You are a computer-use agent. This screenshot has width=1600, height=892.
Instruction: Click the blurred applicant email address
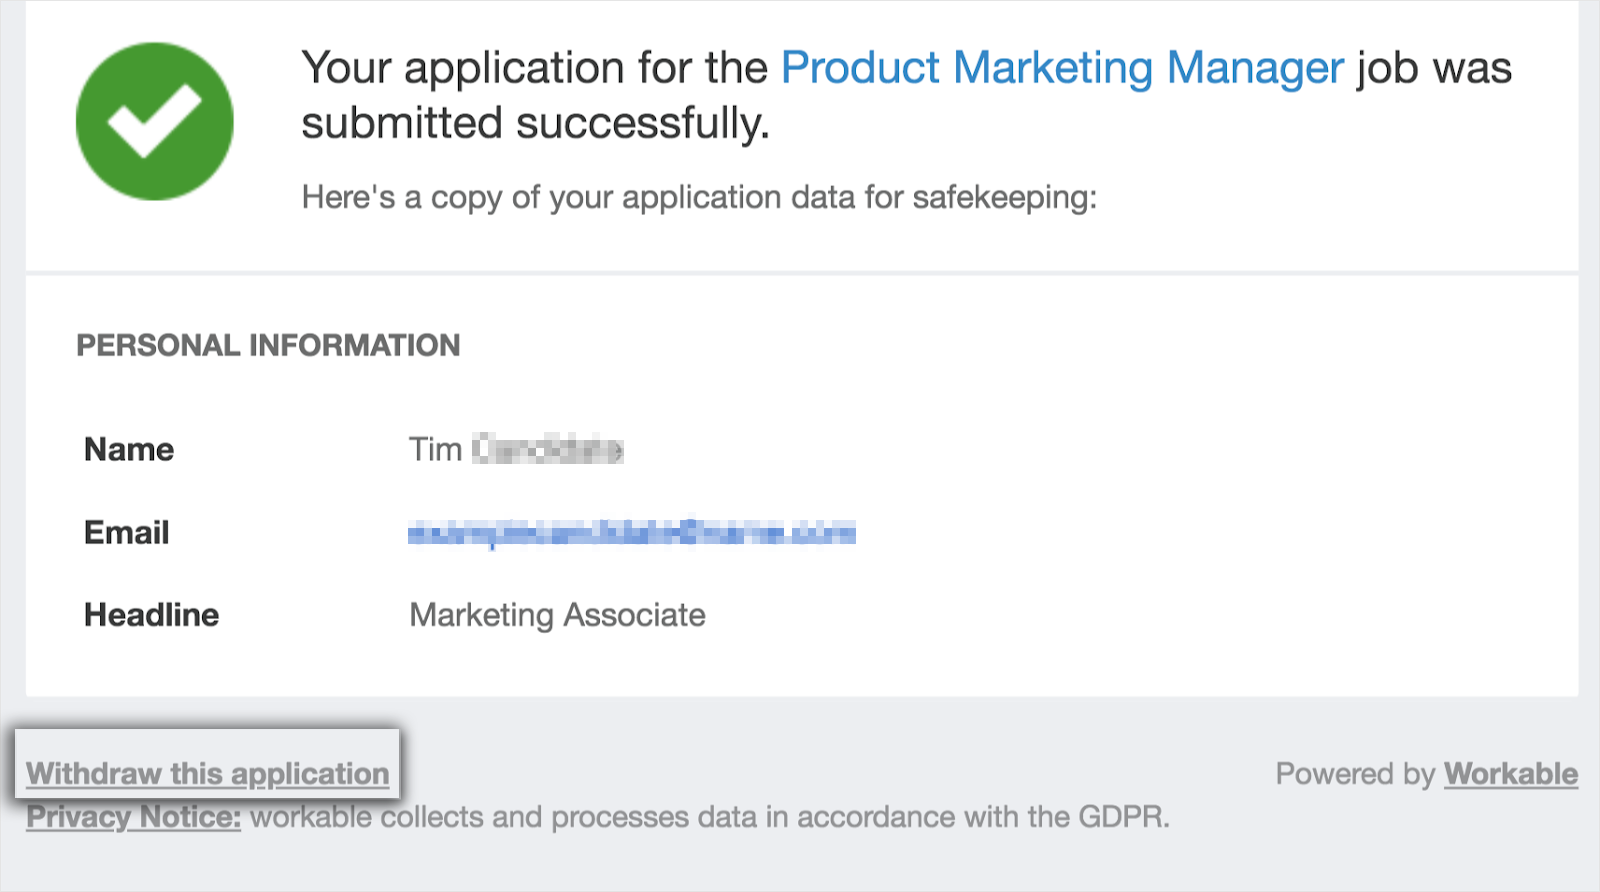click(x=631, y=532)
